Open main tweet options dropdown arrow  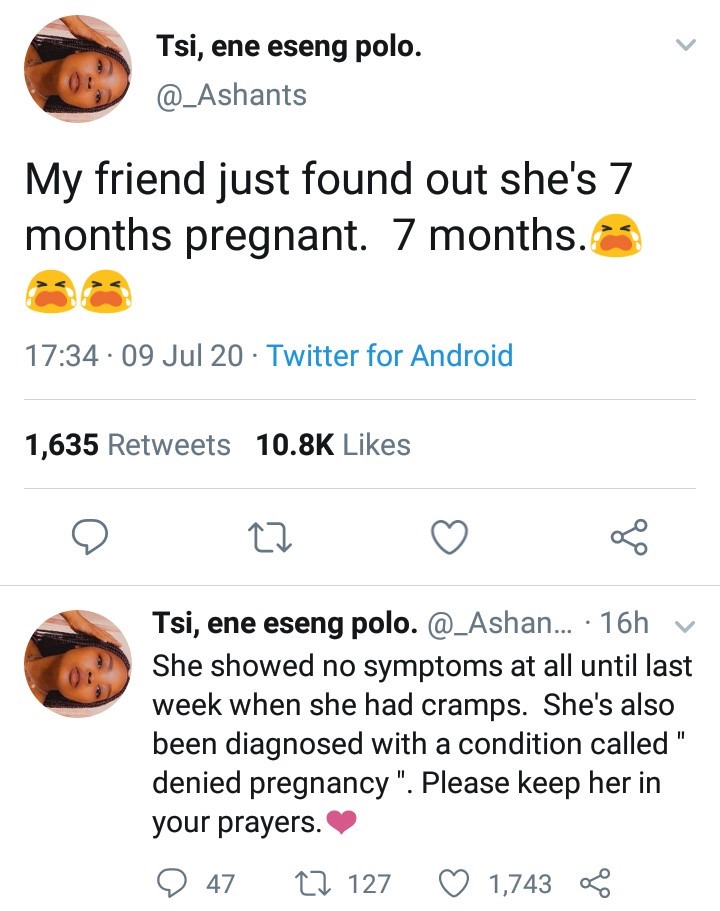click(x=685, y=45)
